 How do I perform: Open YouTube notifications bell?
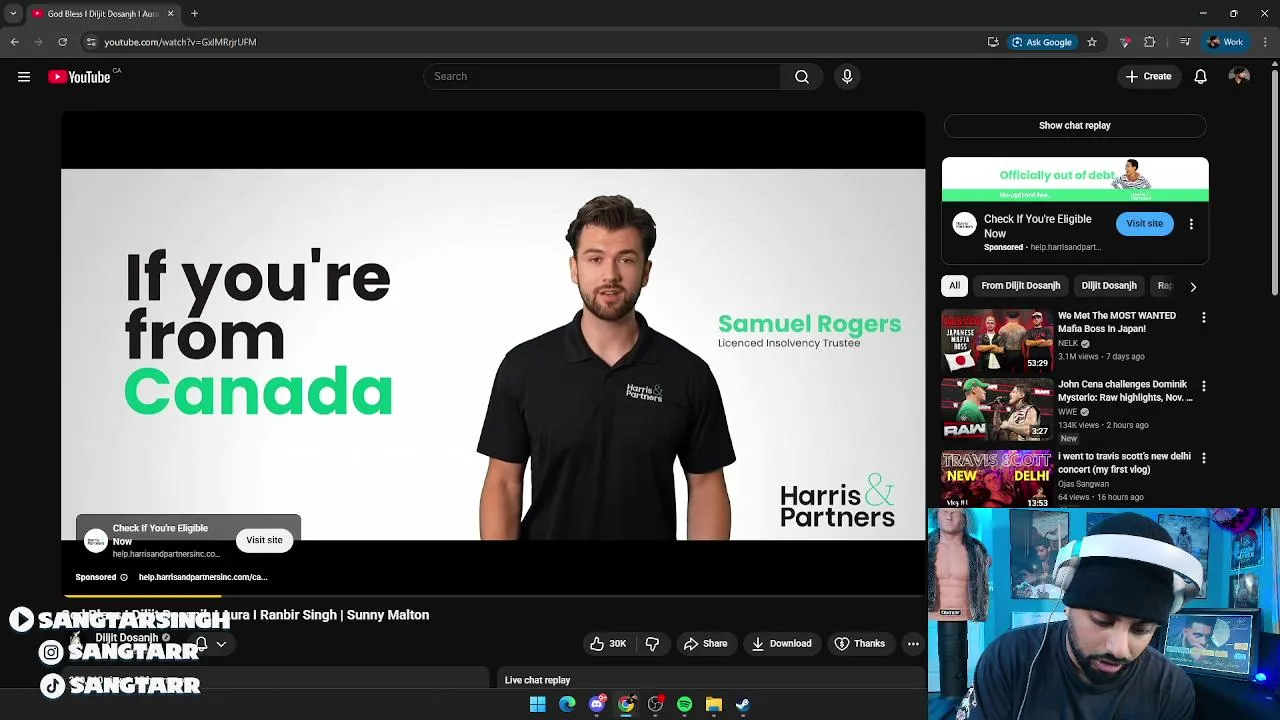pos(1200,76)
